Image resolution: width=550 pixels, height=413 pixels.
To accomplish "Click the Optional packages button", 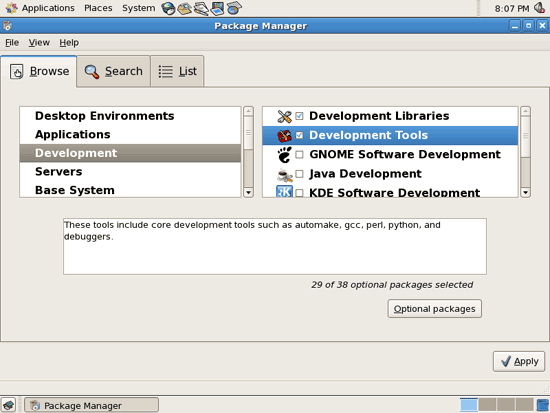I will click(x=434, y=309).
